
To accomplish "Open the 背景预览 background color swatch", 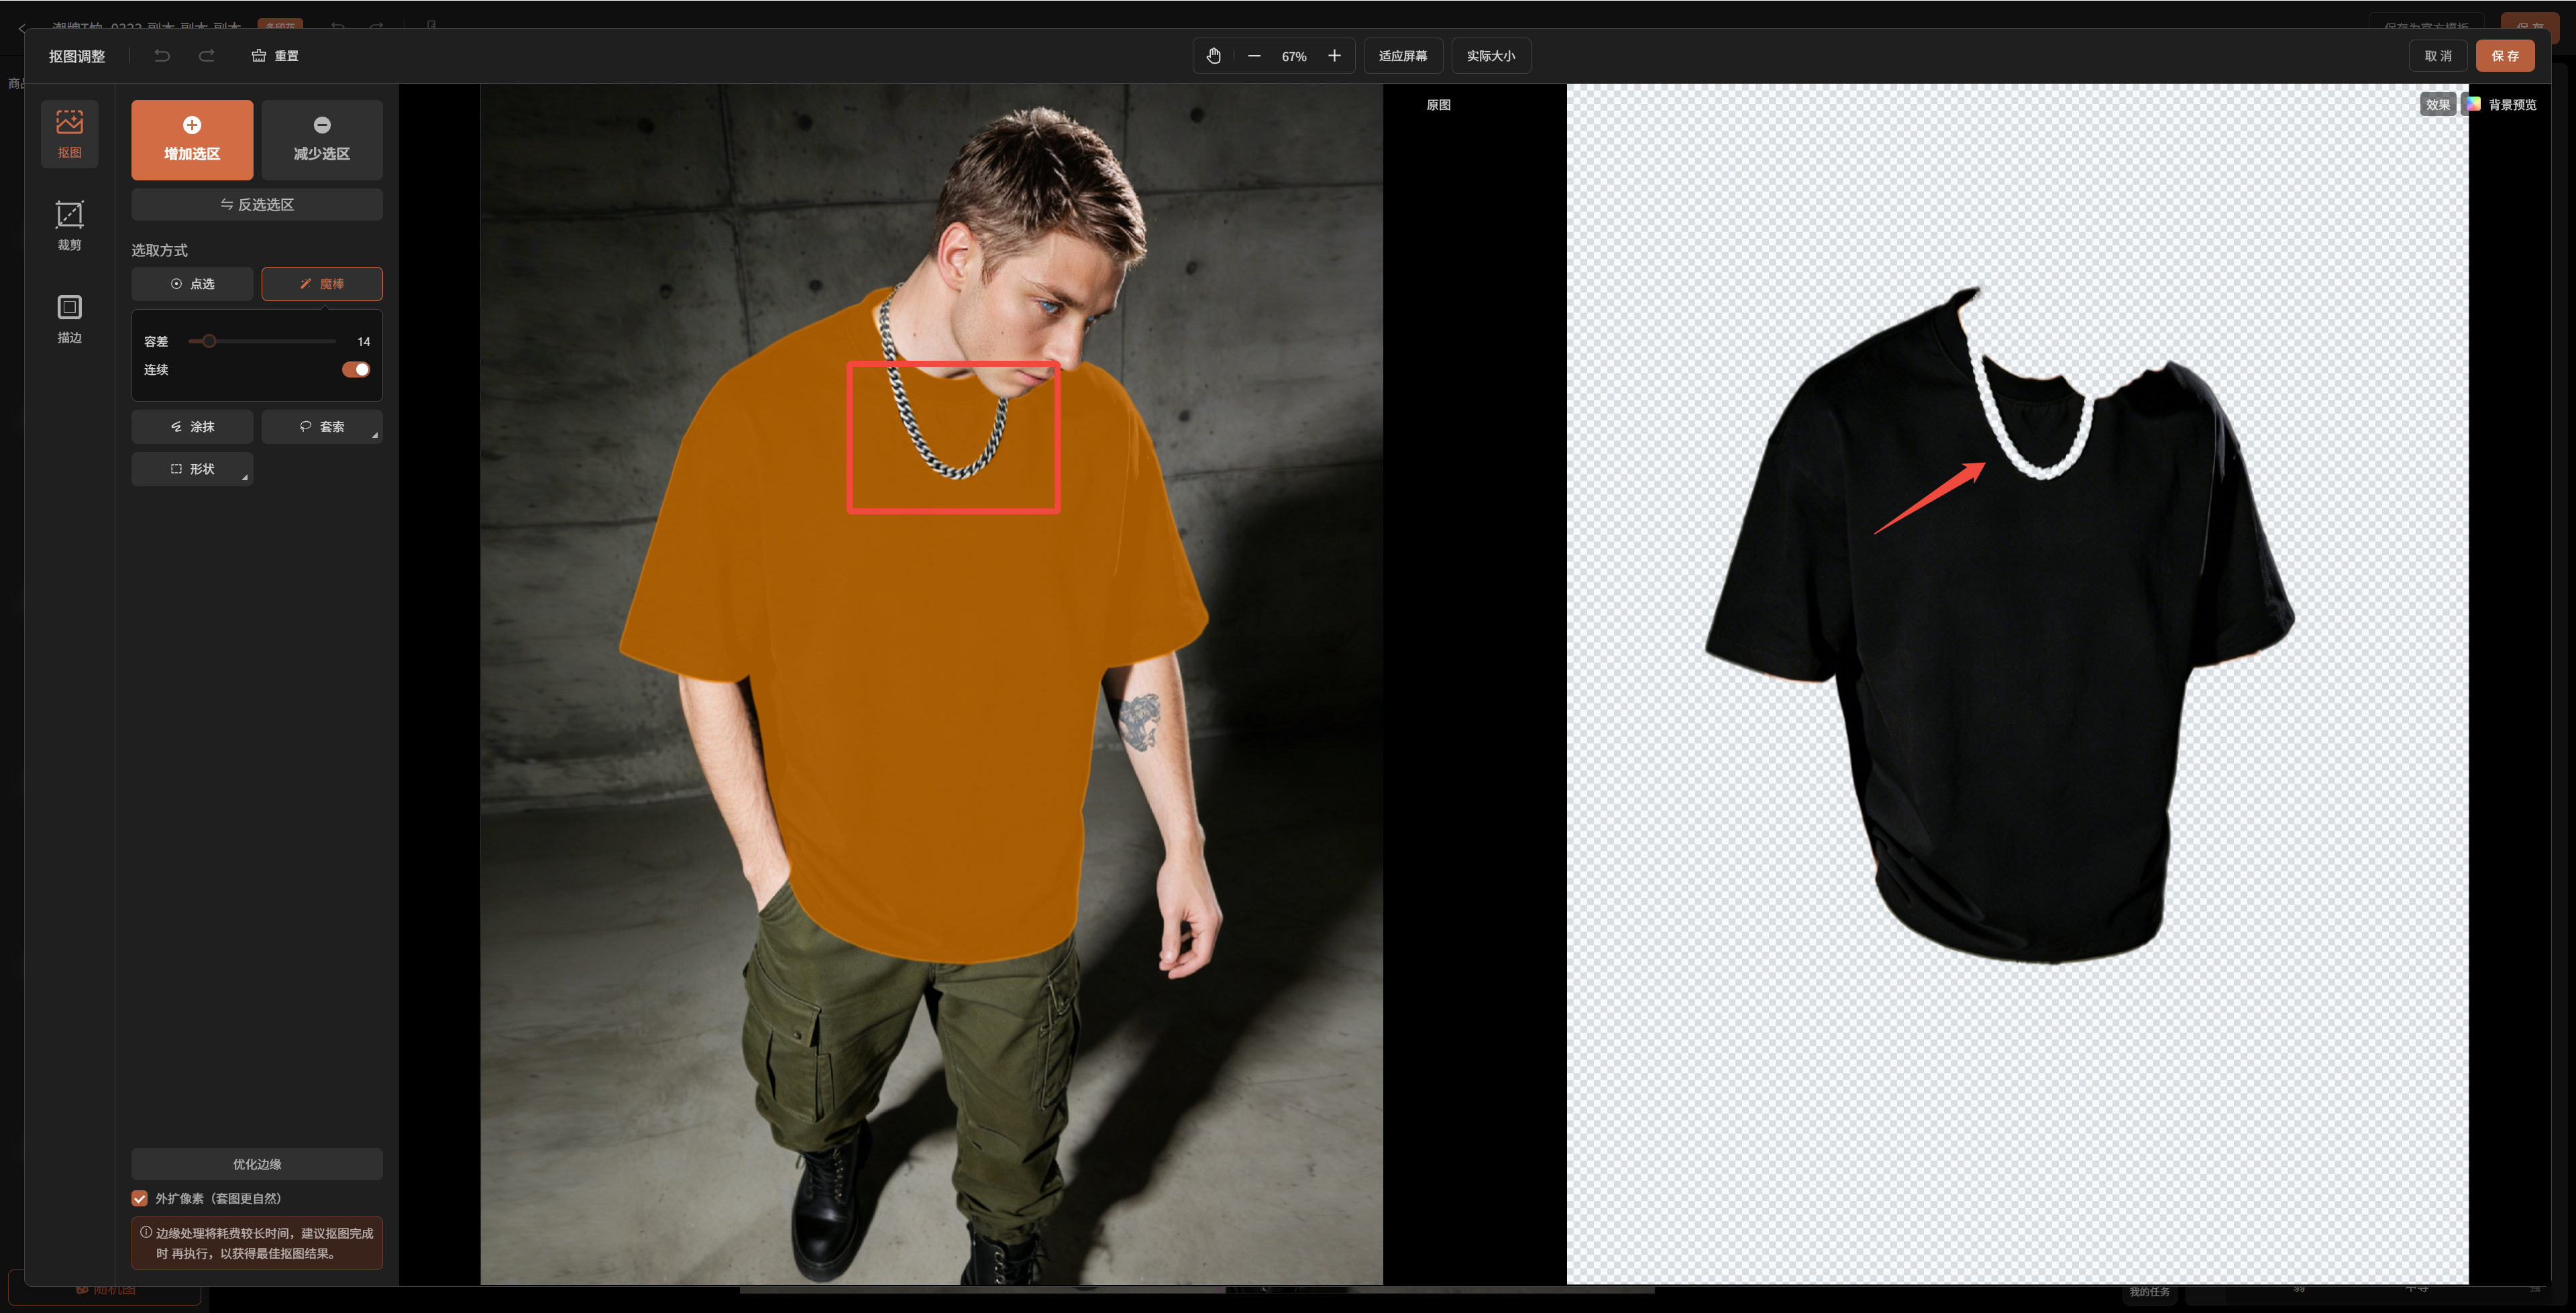I will coord(2473,104).
